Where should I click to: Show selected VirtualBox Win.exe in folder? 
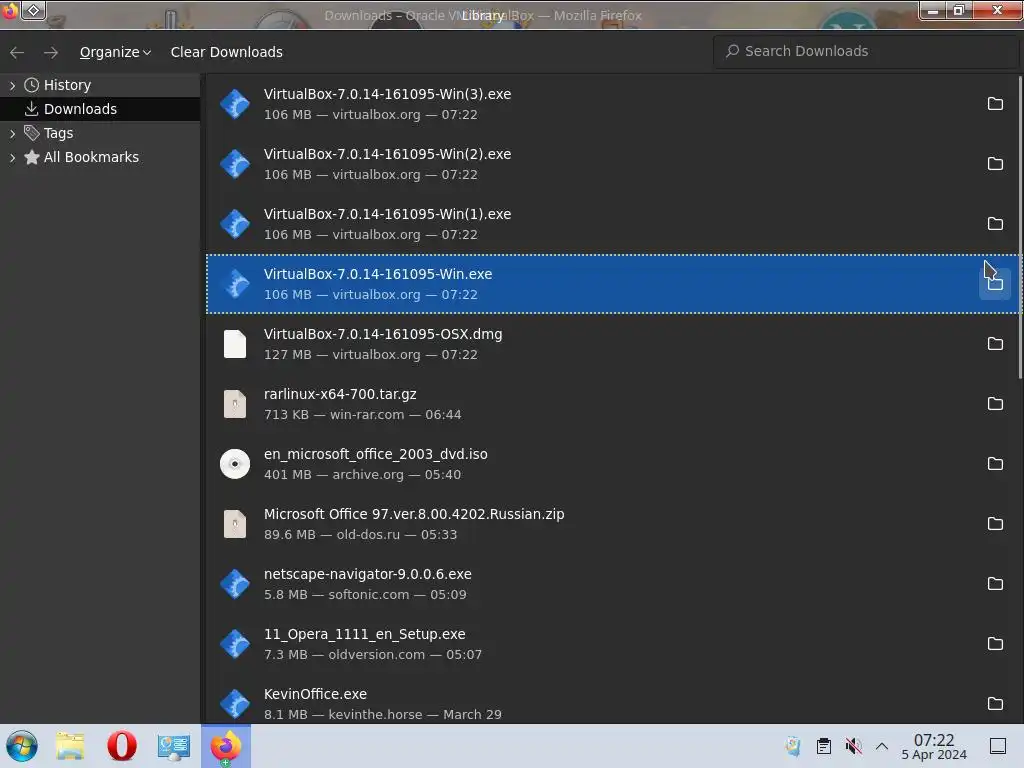pos(995,284)
